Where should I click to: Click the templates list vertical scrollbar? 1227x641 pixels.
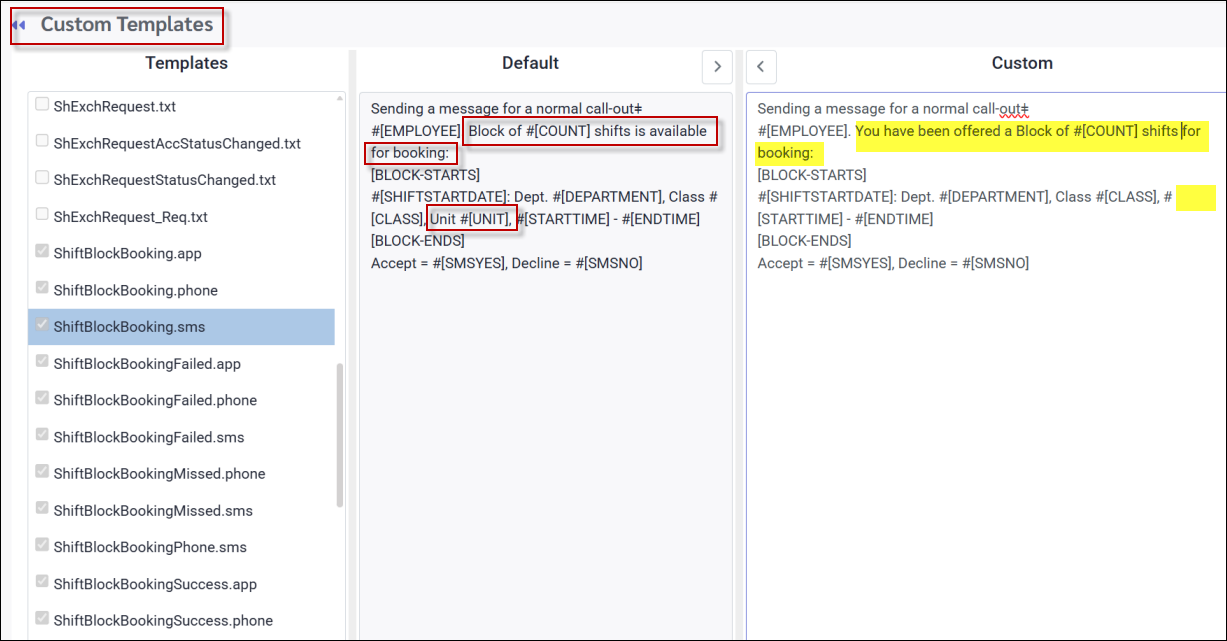(340, 435)
